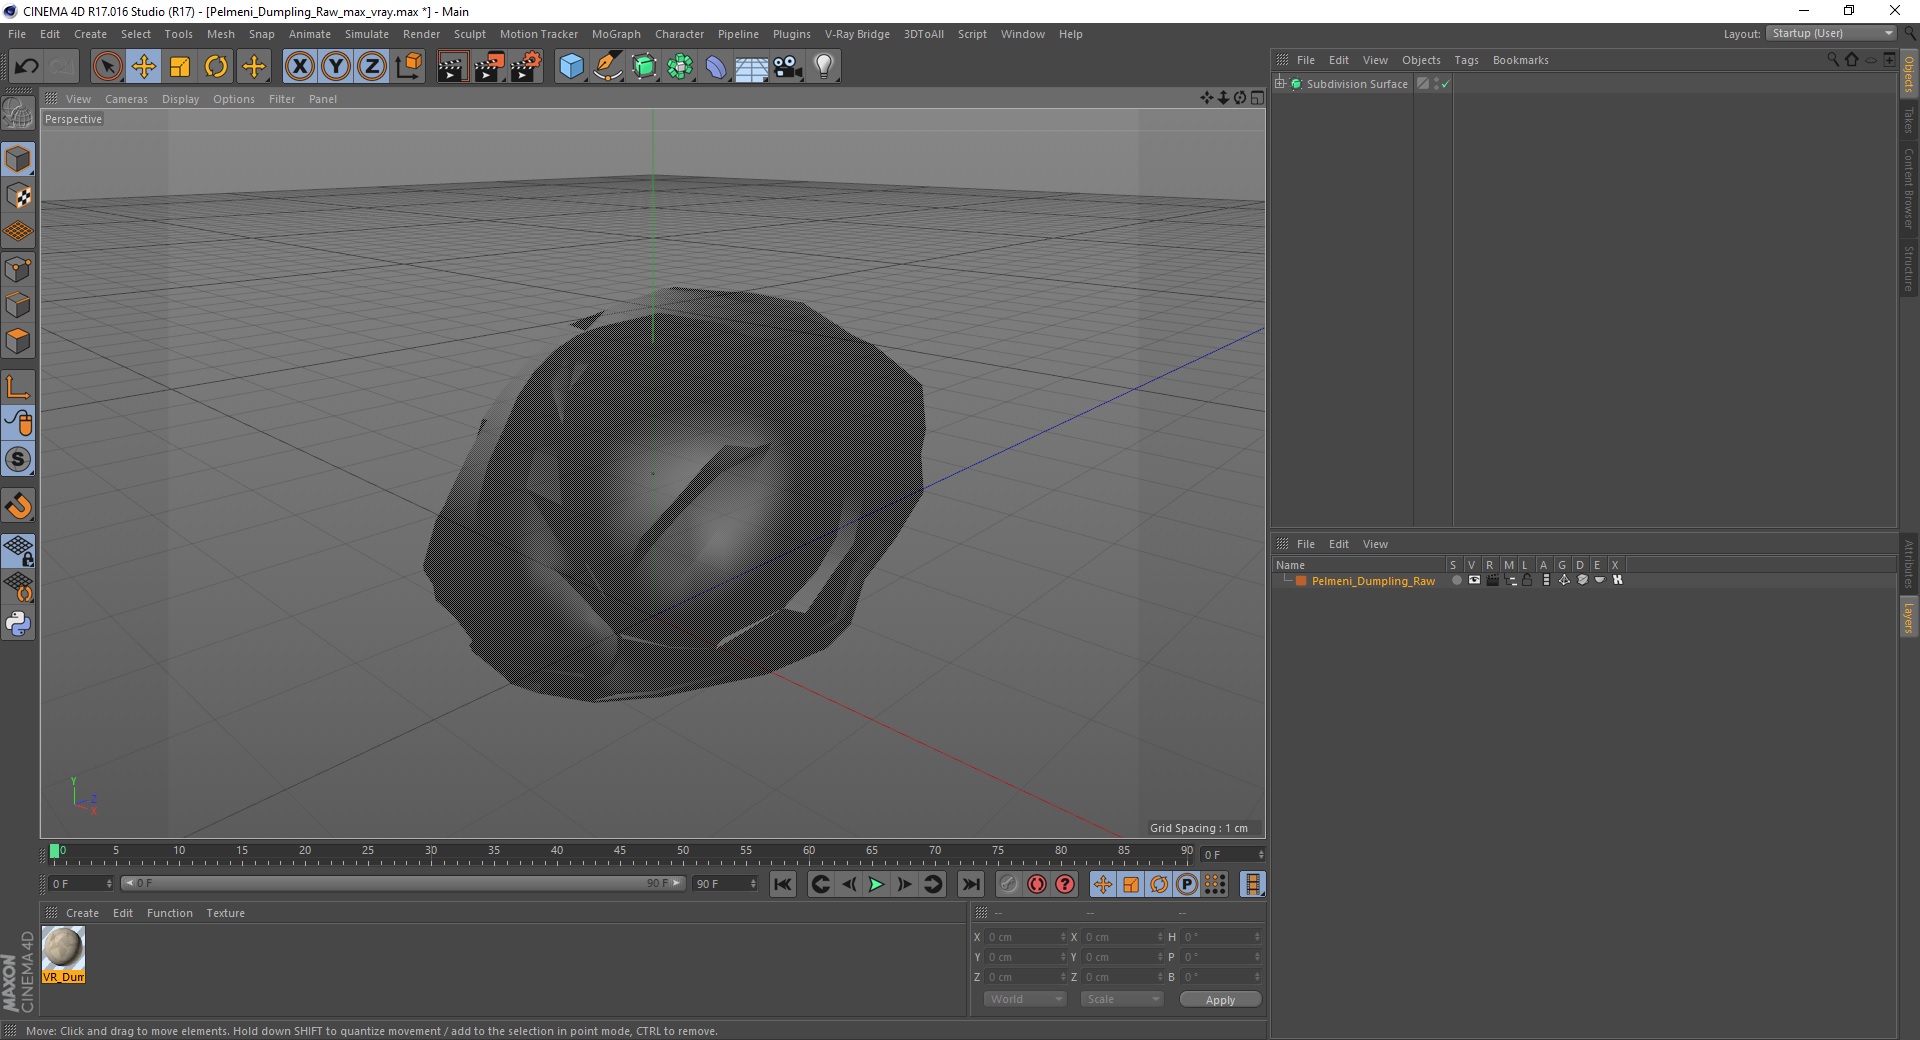Click the Python icon in left sidebar
Viewport: 1920px width, 1040px height.
pyautogui.click(x=18, y=624)
